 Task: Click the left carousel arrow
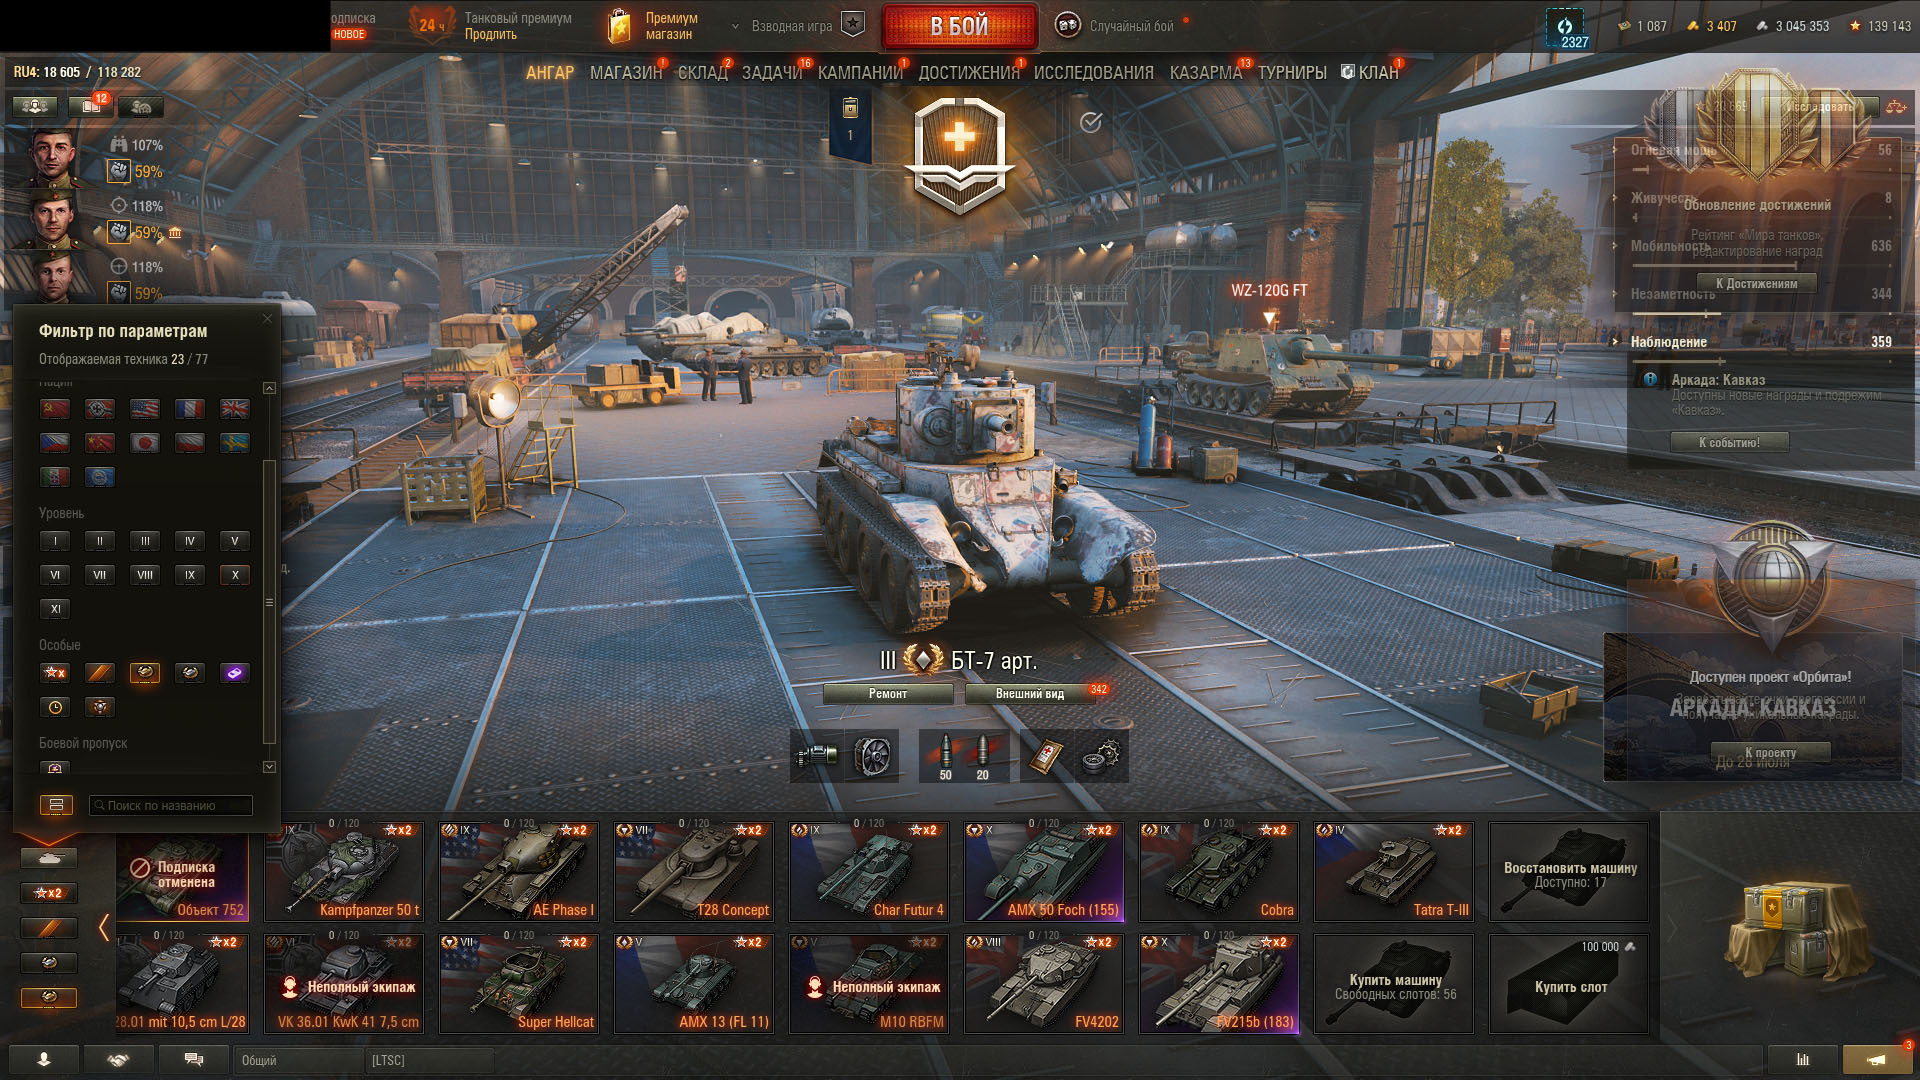click(x=104, y=928)
